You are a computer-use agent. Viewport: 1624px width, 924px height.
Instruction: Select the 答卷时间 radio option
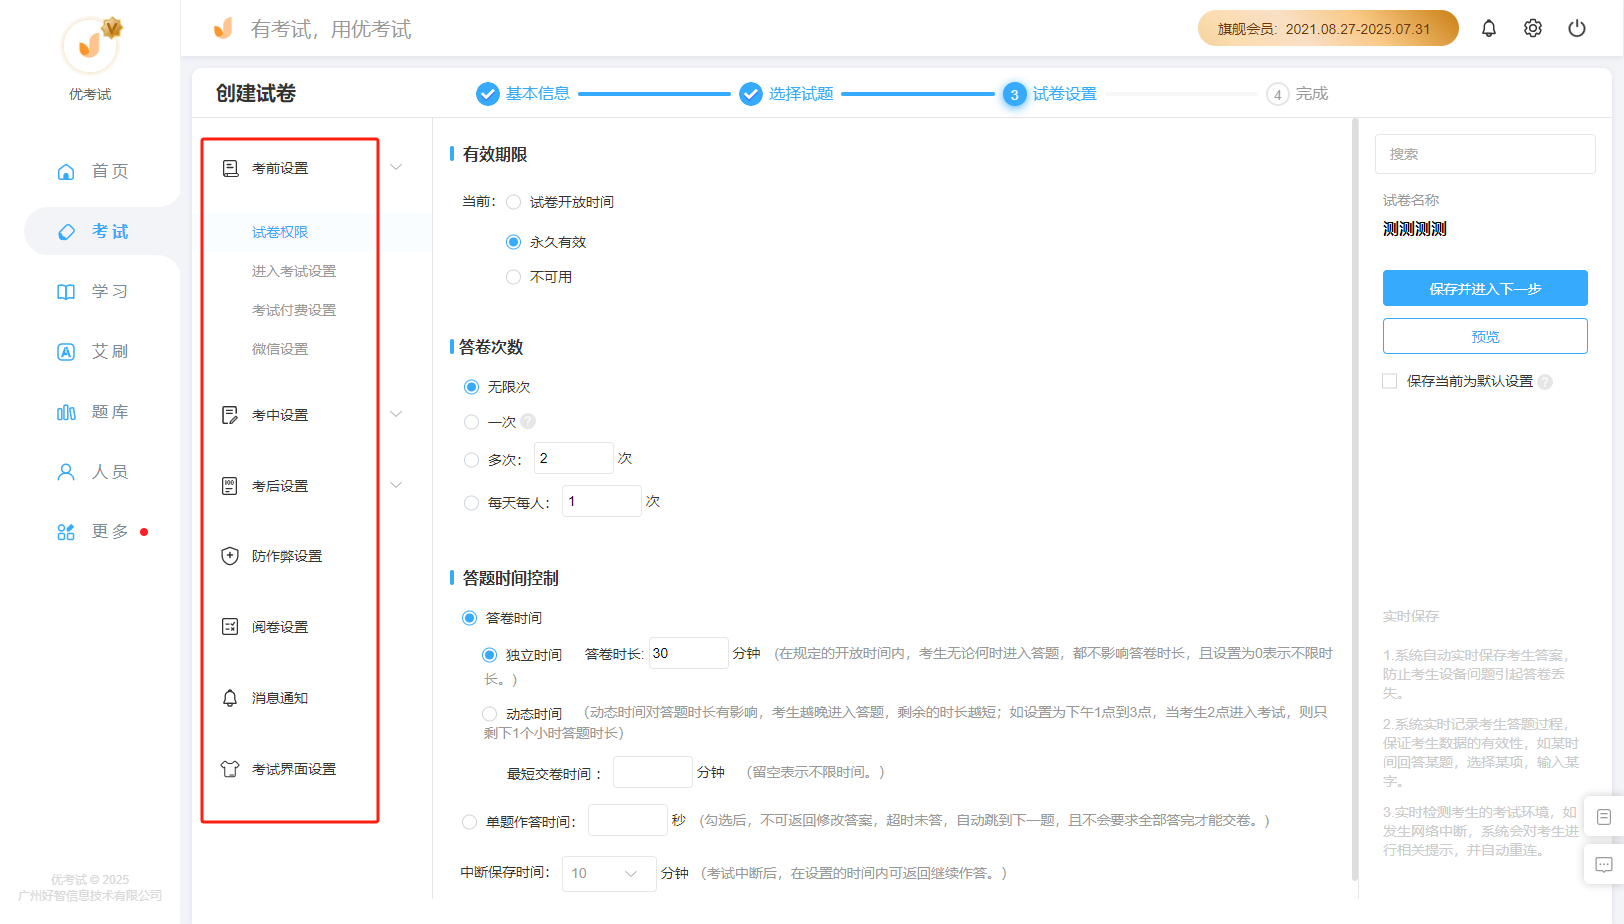point(469,618)
